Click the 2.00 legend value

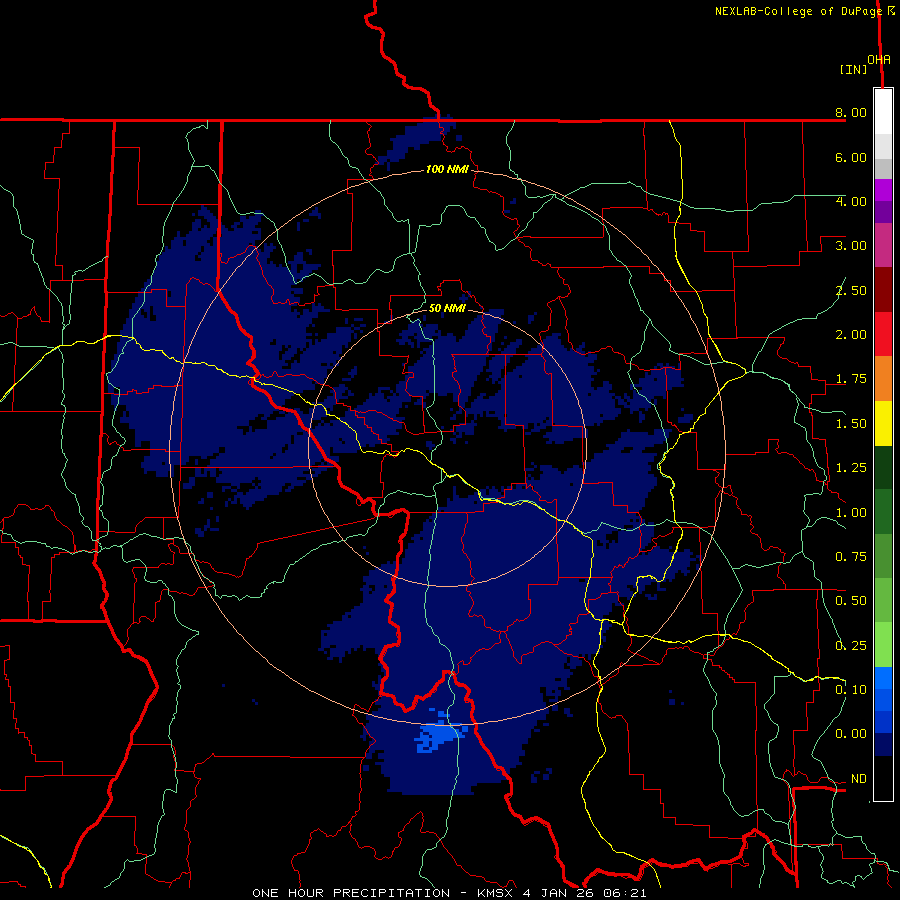[x=851, y=335]
